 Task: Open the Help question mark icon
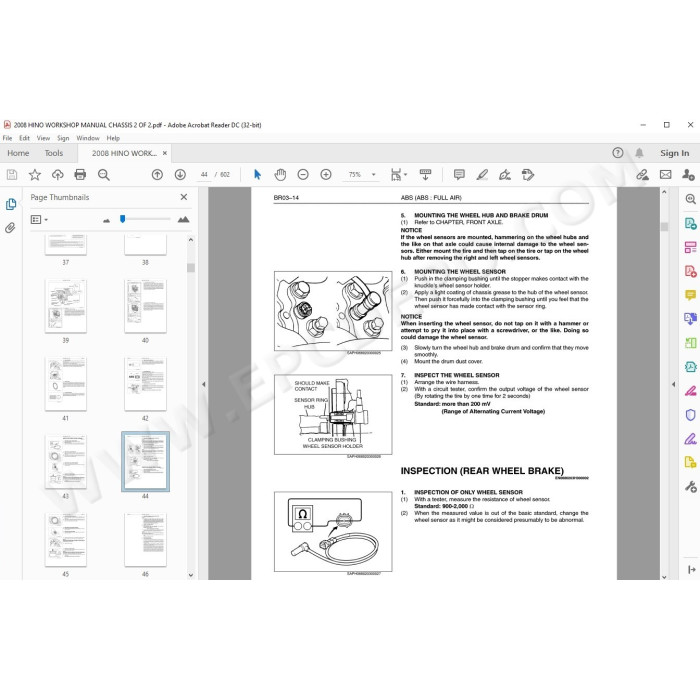click(x=618, y=153)
